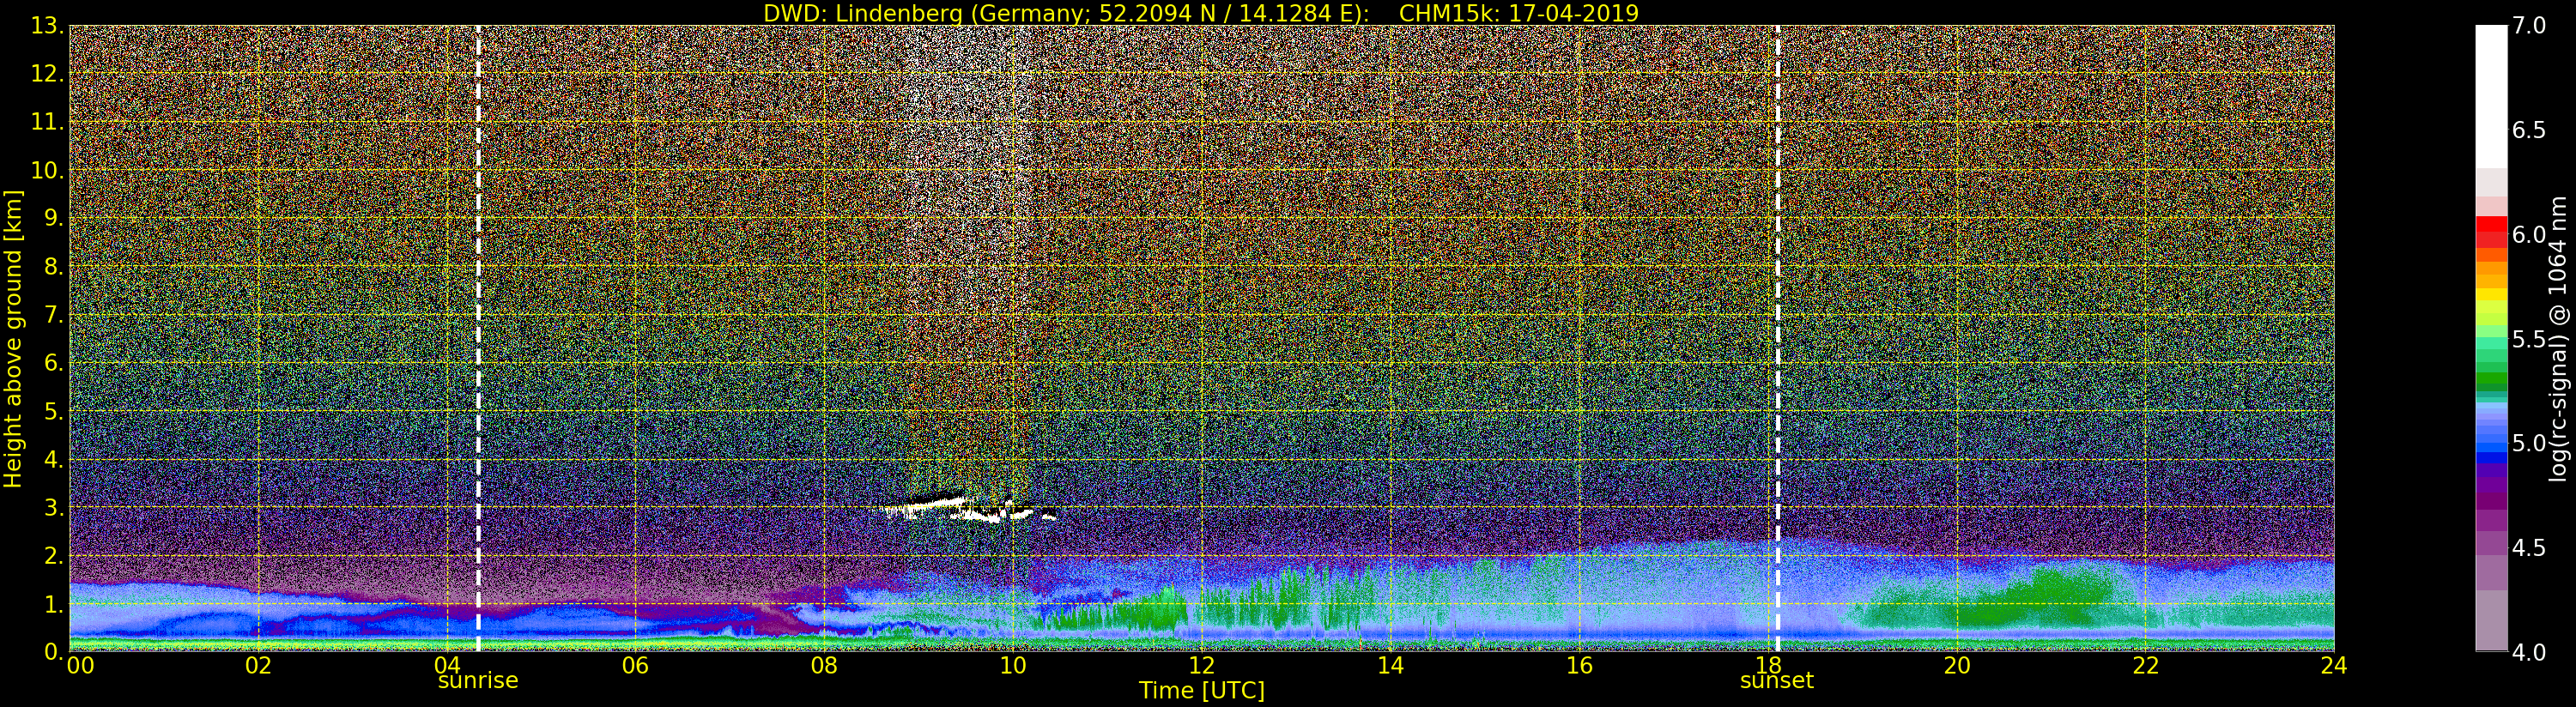Click the 04 time tick label
The width and height of the screenshot is (2576, 707).
click(x=447, y=666)
